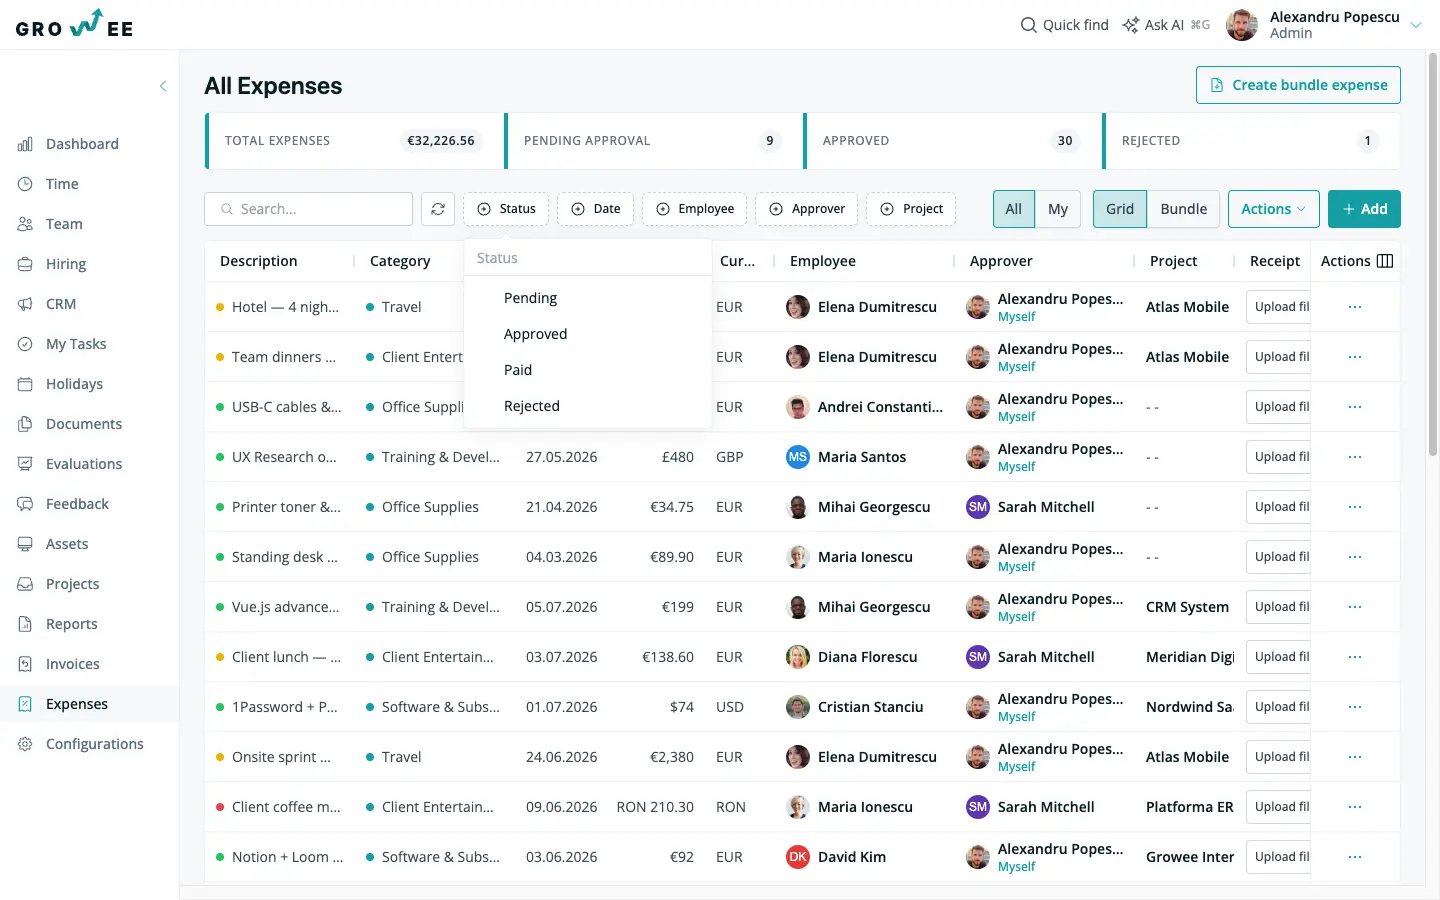Image resolution: width=1440 pixels, height=900 pixels.
Task: Upload file for Onsite sprint row
Action: tap(1279, 757)
